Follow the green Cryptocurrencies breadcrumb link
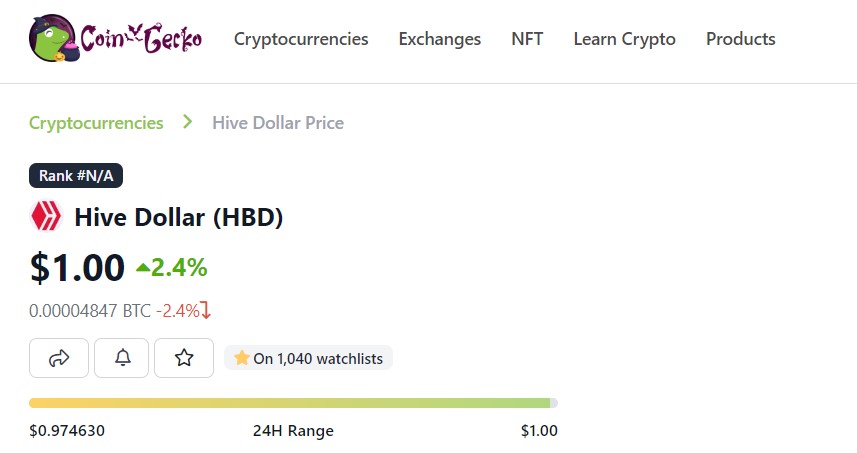857x453 pixels. pos(96,123)
